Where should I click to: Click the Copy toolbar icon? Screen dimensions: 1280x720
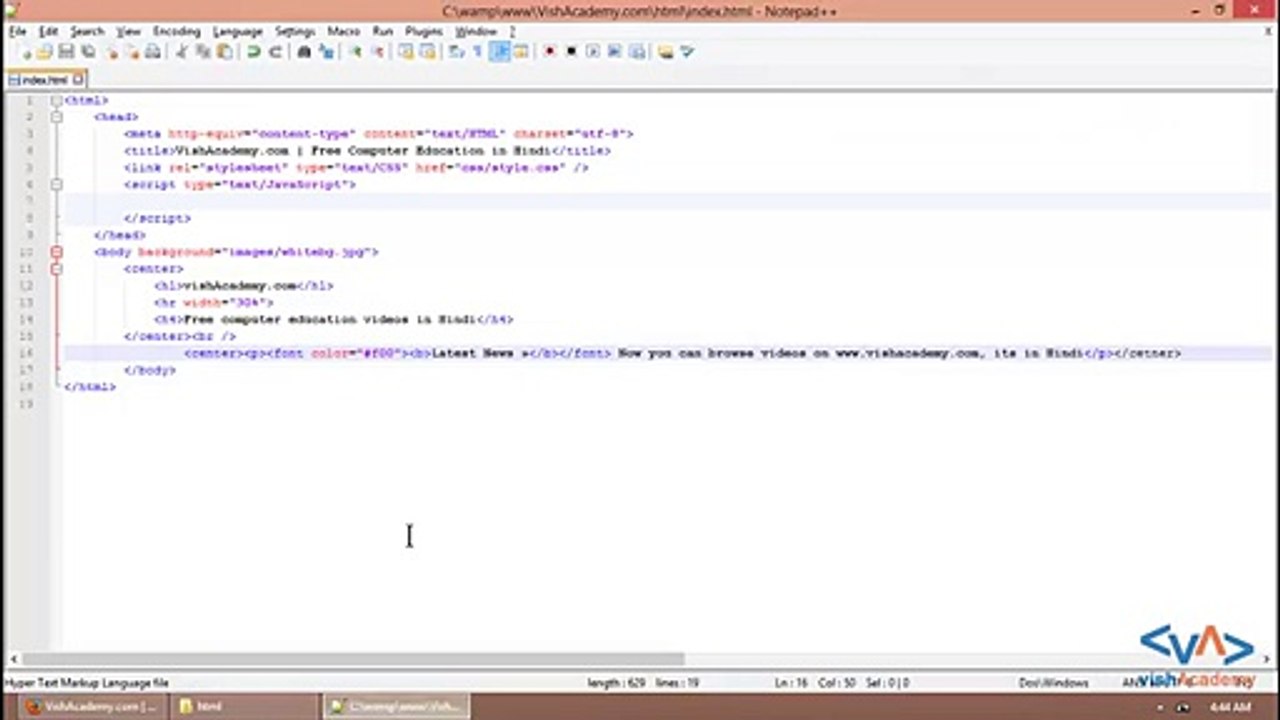[x=204, y=51]
